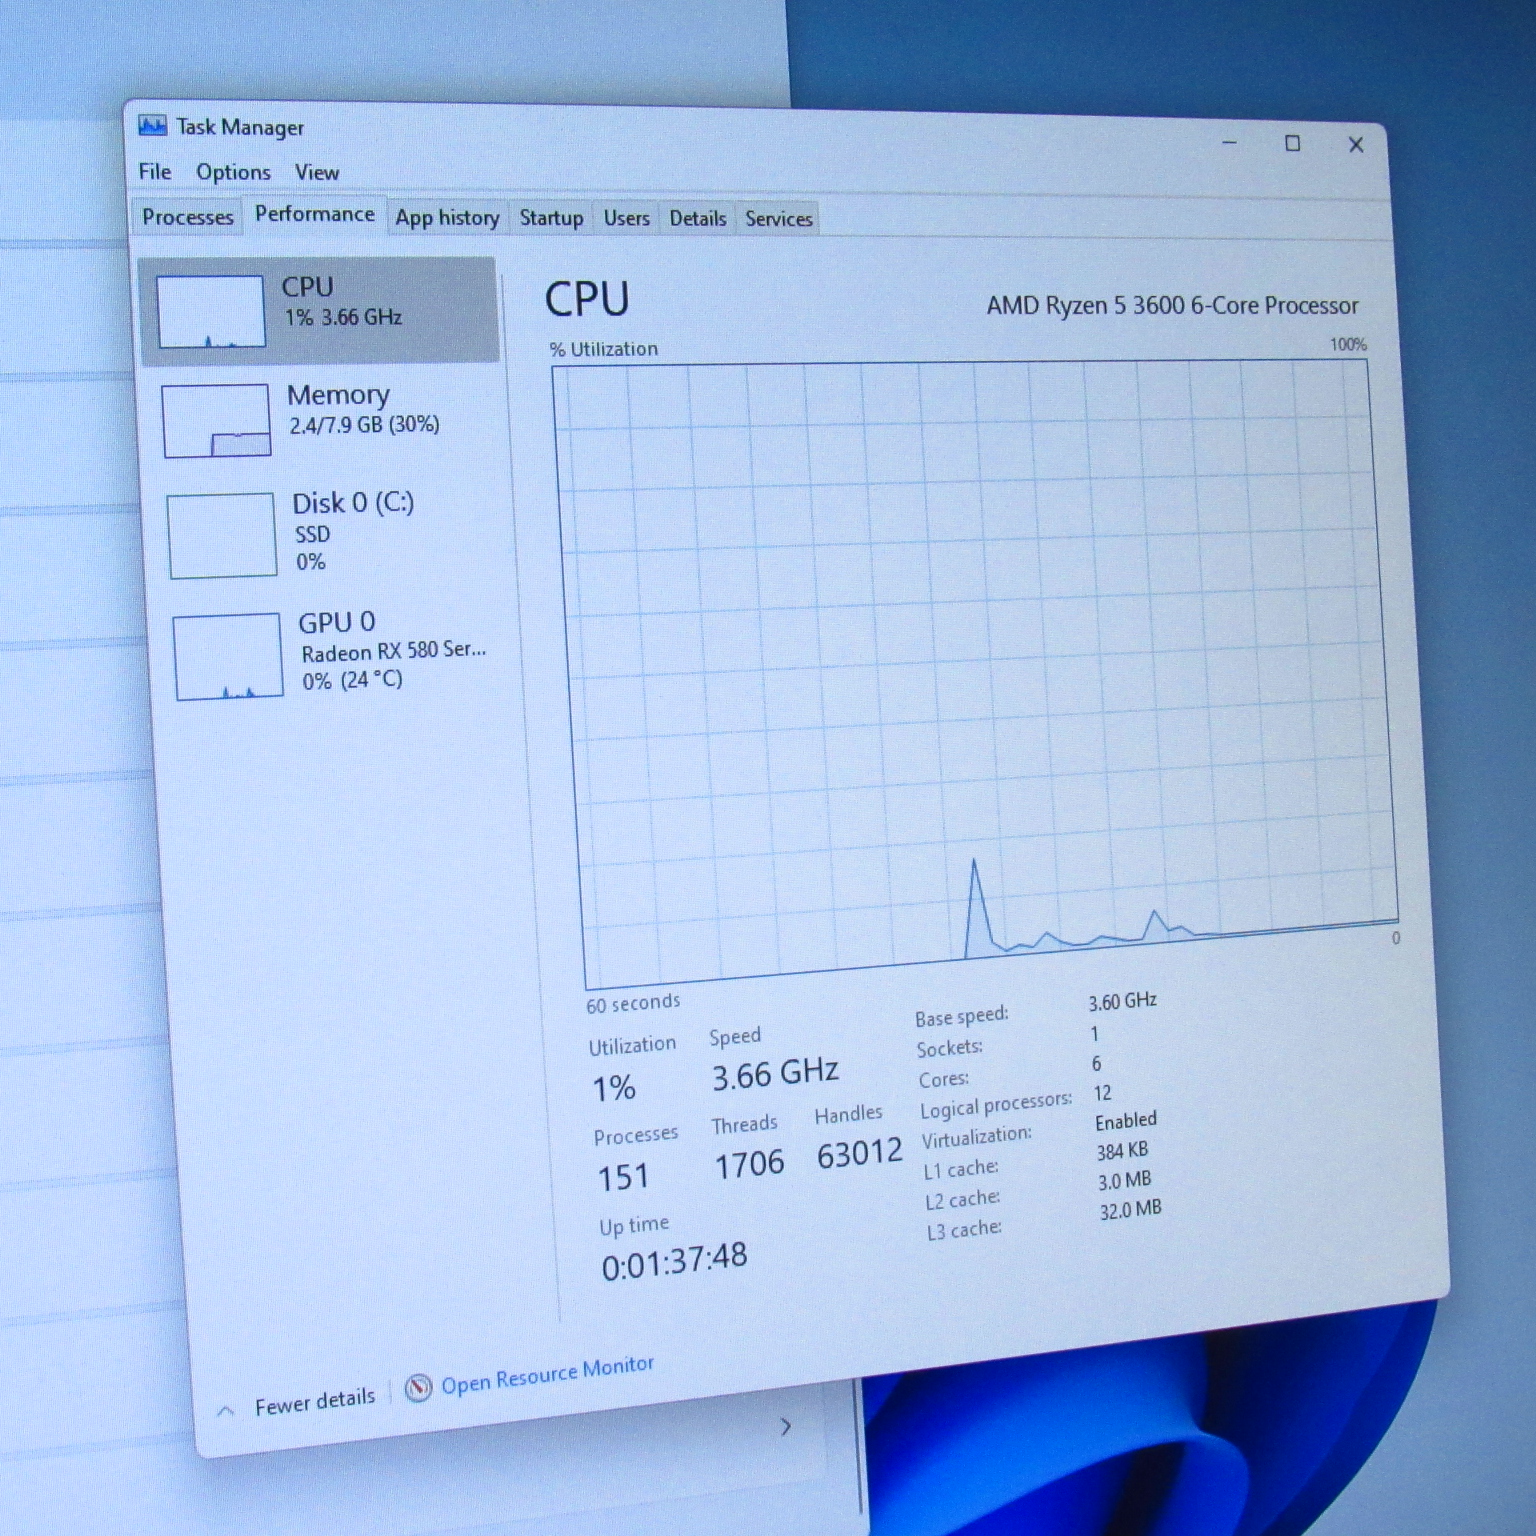Open the Users tab
Screen dimensions: 1536x1536
point(626,218)
